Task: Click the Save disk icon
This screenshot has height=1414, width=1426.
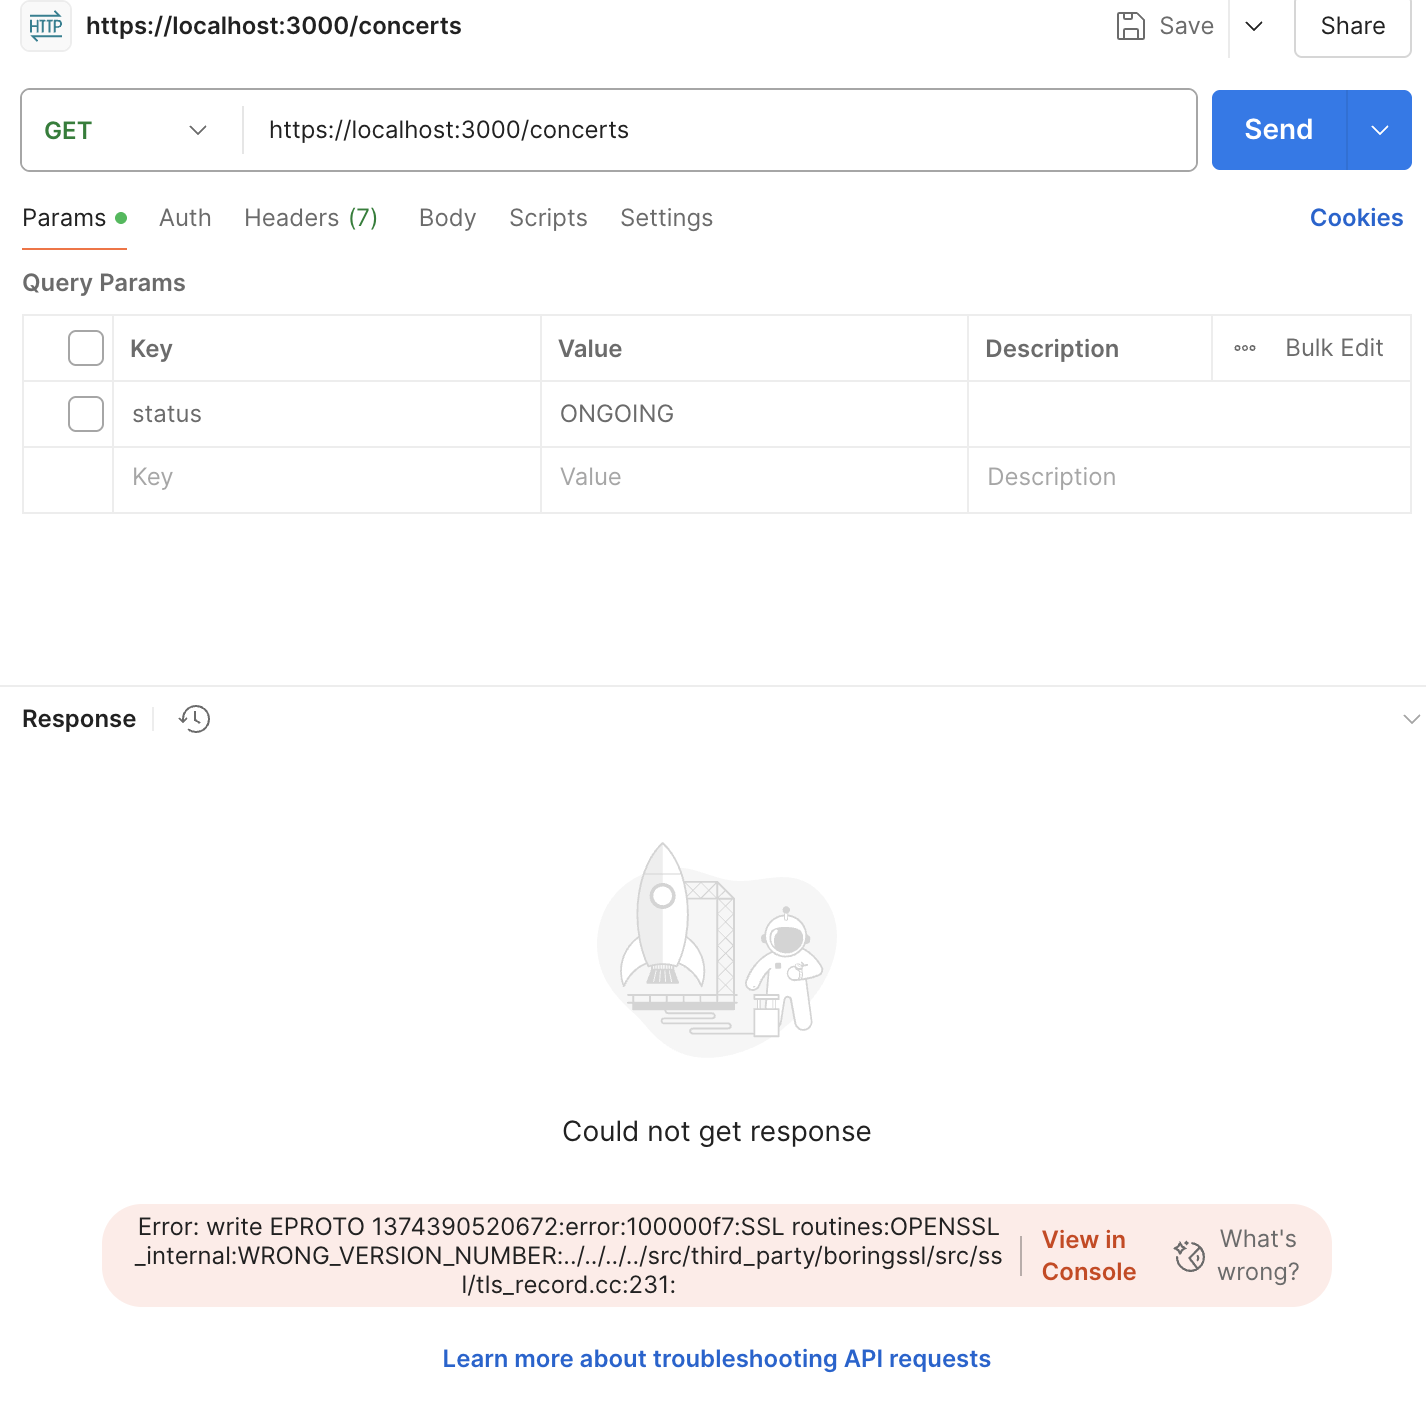Action: (x=1130, y=26)
